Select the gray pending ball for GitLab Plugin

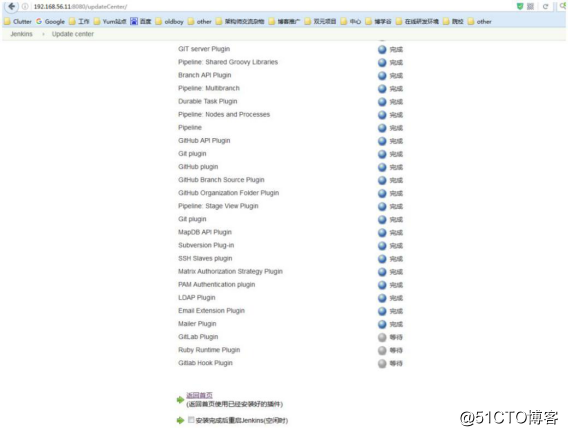tap(382, 337)
